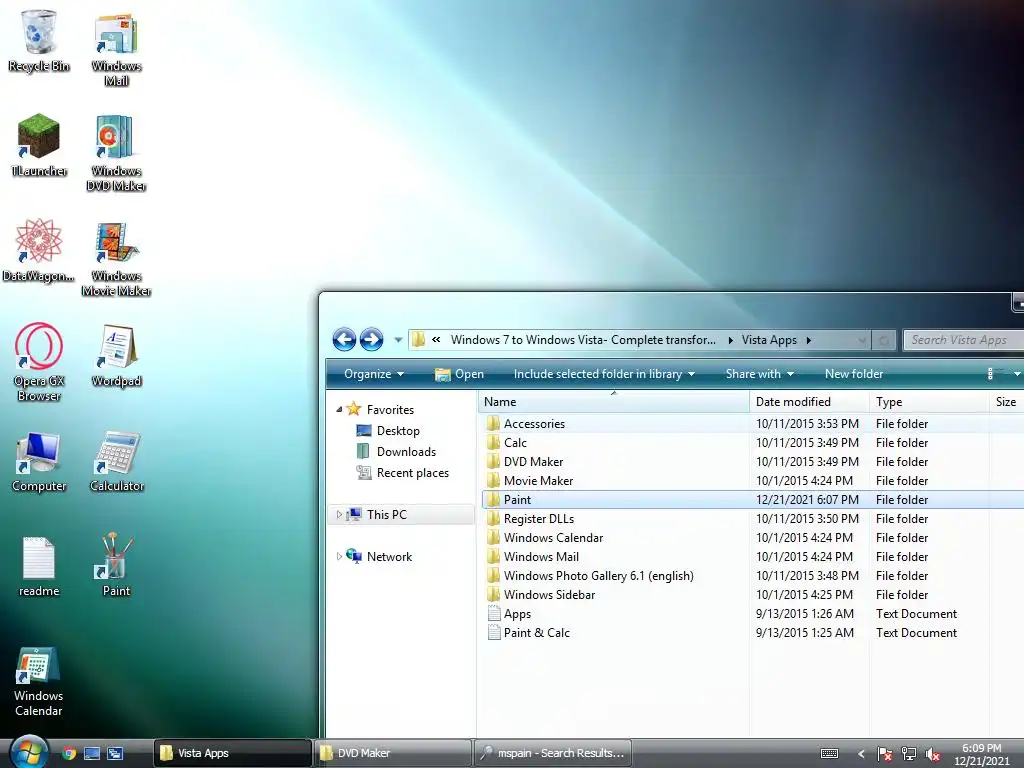Click the touch keyboard tray icon

pyautogui.click(x=829, y=754)
